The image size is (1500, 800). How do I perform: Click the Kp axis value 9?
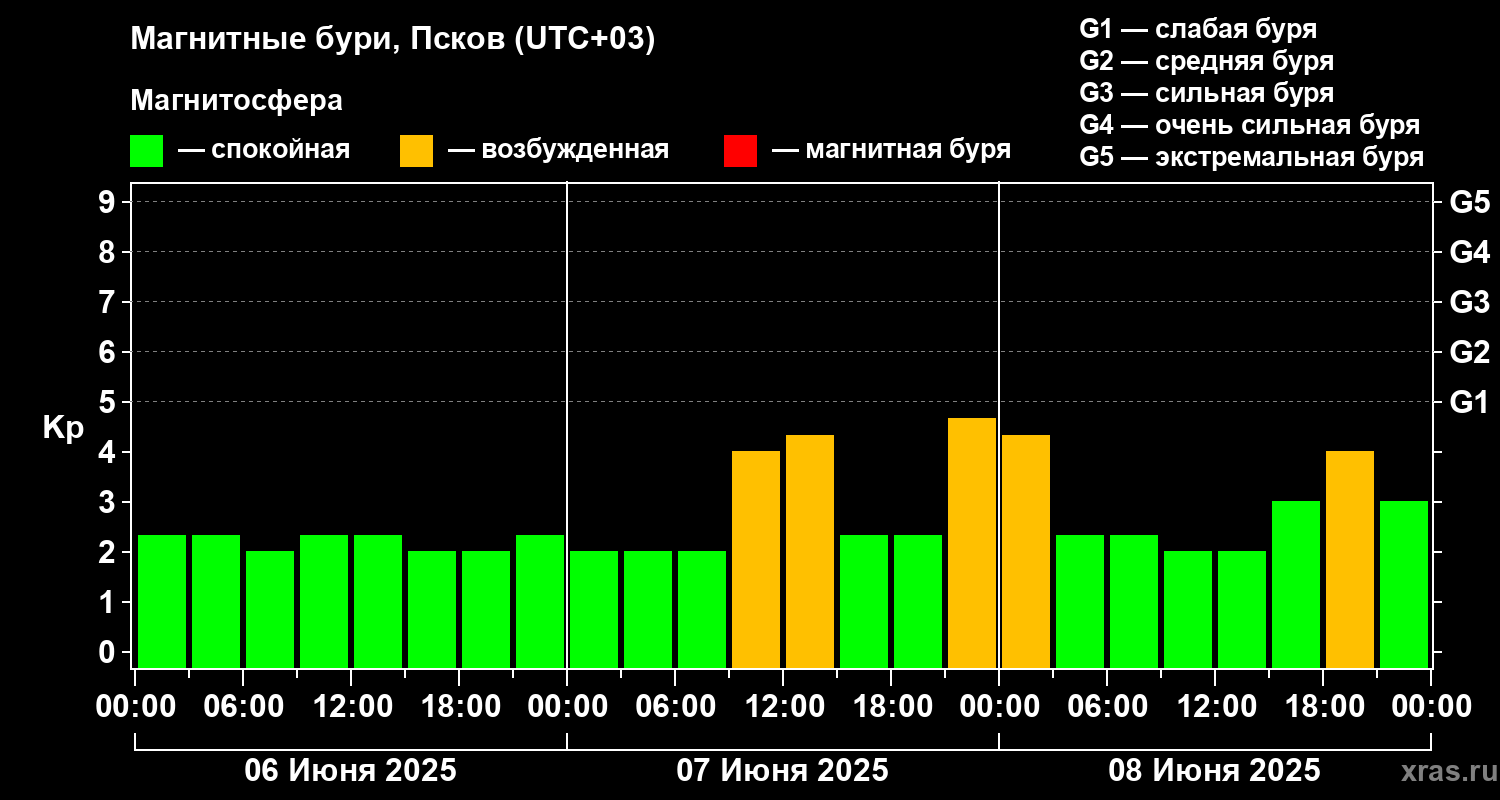tap(109, 202)
